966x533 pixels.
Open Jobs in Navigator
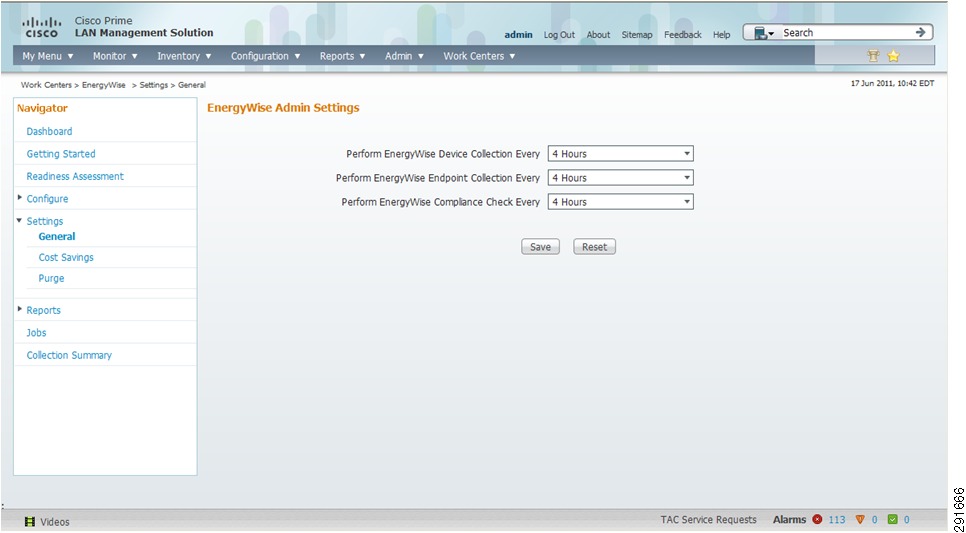tap(36, 333)
